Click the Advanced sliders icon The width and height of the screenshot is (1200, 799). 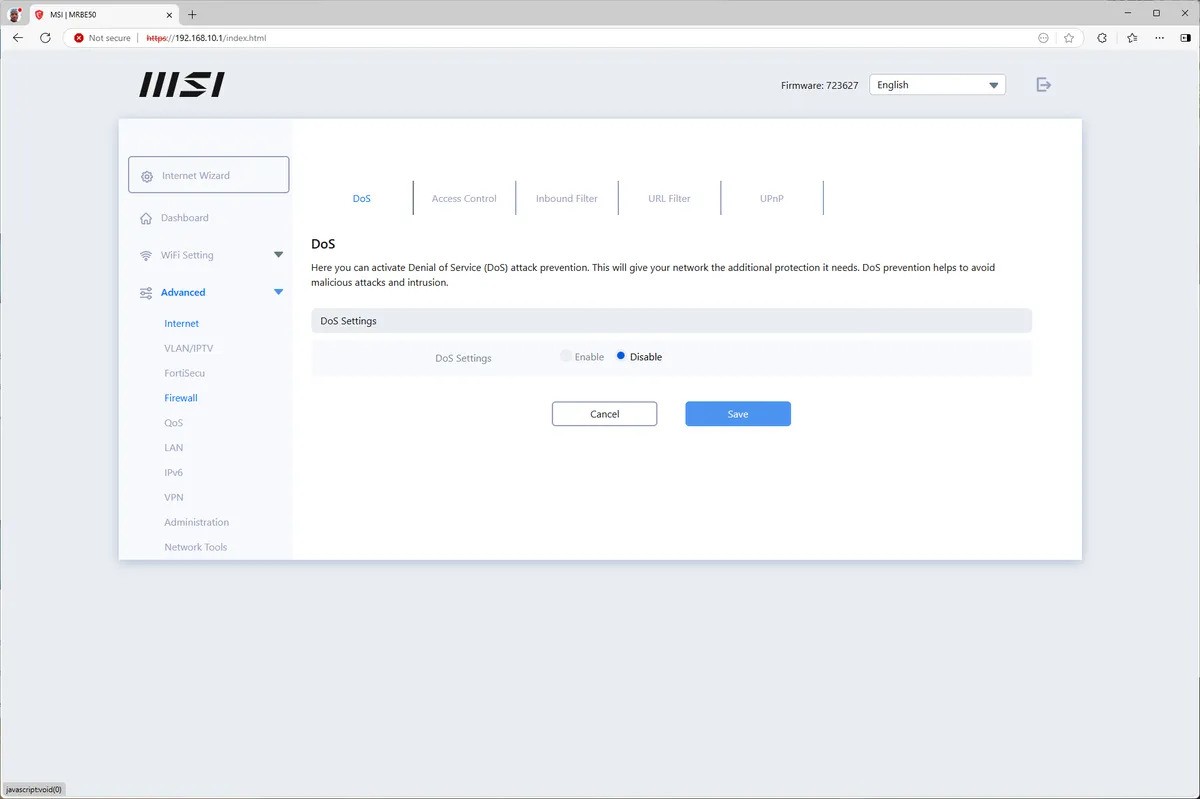click(146, 293)
